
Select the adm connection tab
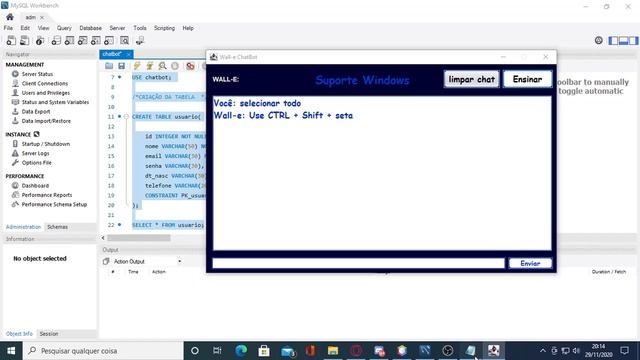(x=31, y=17)
